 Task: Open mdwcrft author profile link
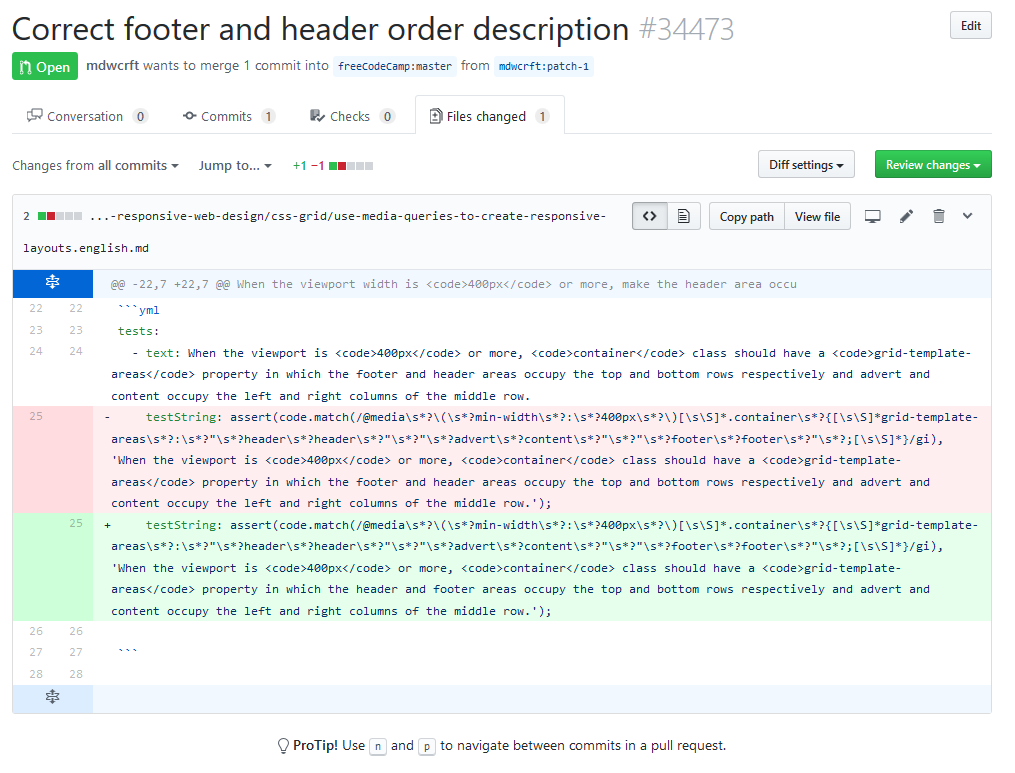click(x=112, y=65)
